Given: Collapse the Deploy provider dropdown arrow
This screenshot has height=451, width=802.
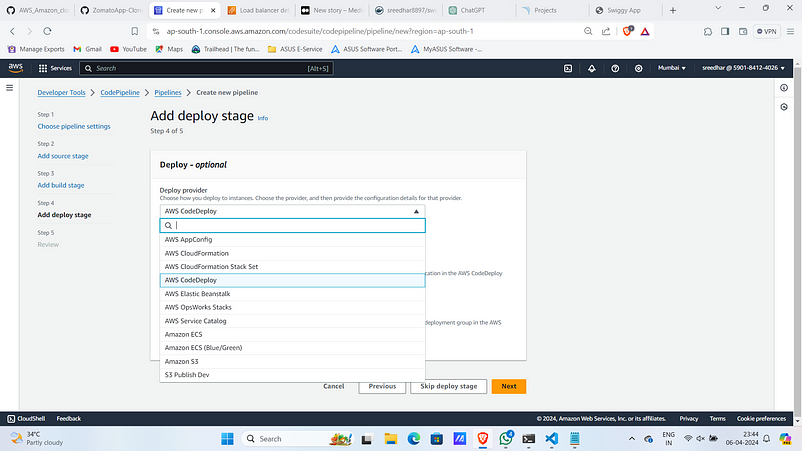Looking at the screenshot, I should 416,211.
